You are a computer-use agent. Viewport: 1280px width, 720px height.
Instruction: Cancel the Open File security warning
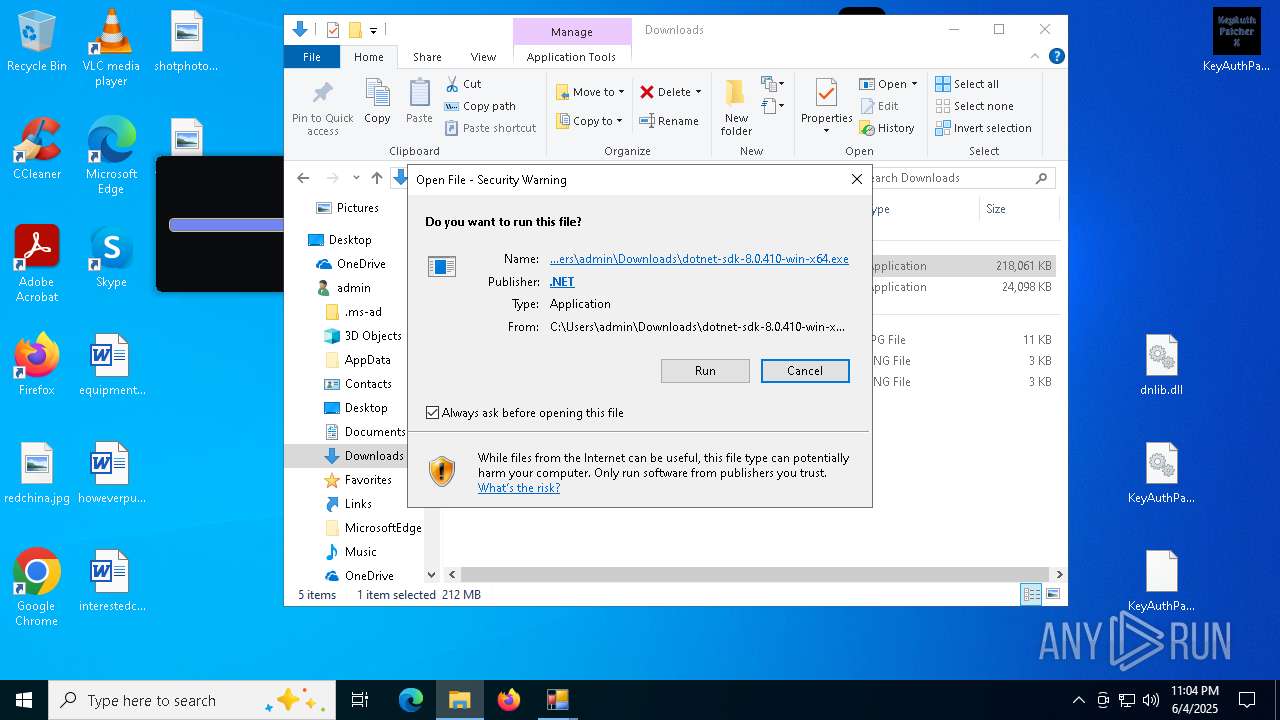click(x=805, y=371)
